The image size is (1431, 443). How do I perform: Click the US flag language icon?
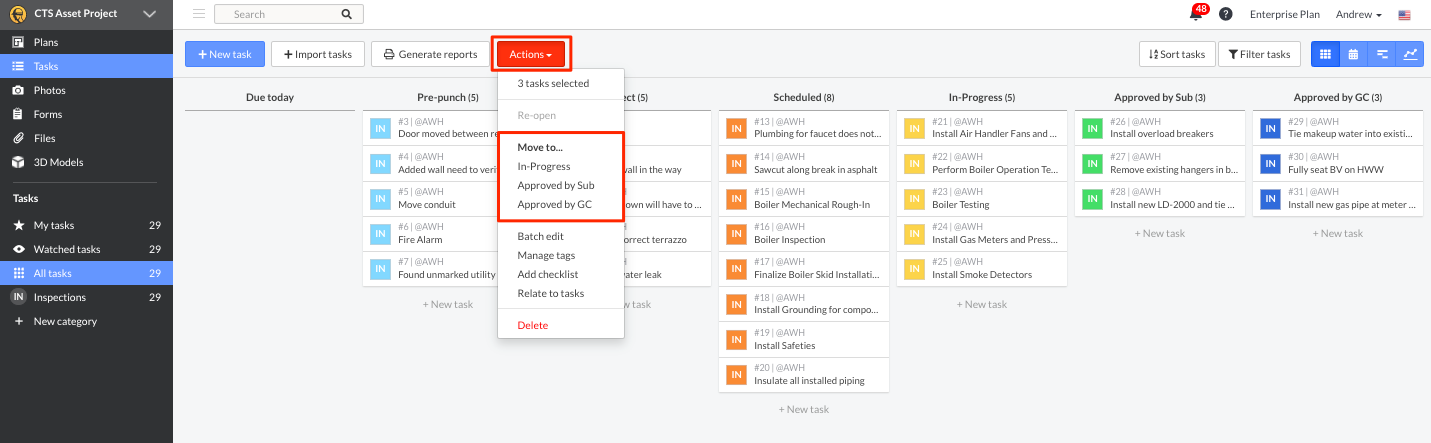[1405, 15]
